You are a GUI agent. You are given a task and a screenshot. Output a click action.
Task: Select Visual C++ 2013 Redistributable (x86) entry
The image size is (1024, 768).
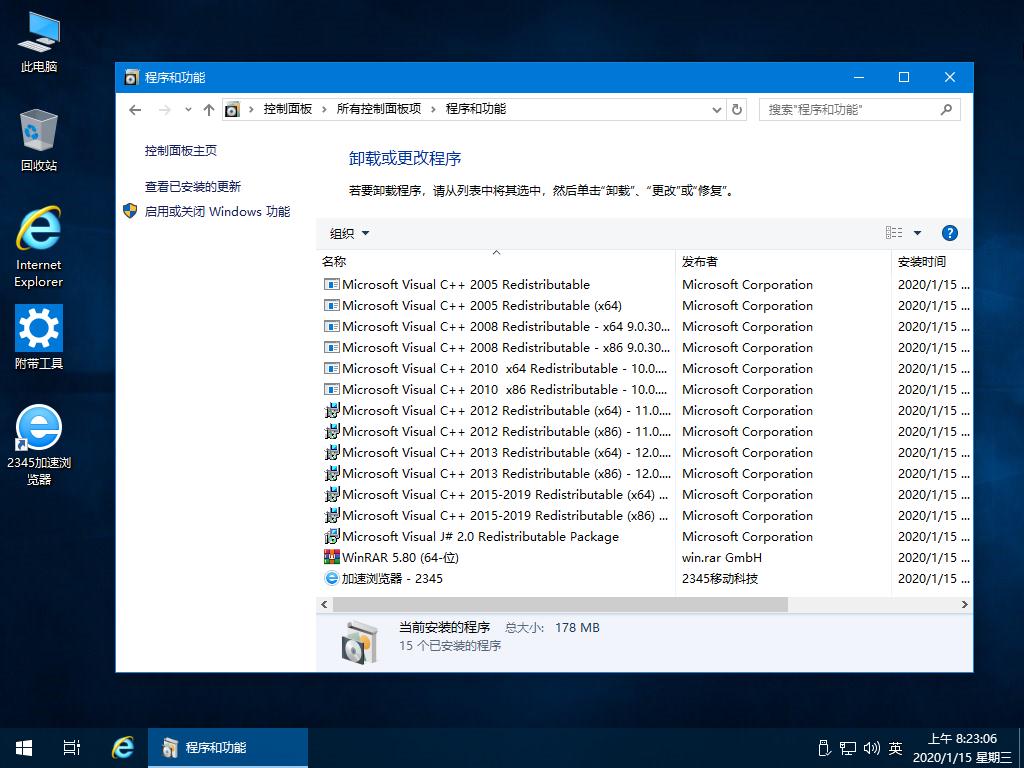point(496,473)
